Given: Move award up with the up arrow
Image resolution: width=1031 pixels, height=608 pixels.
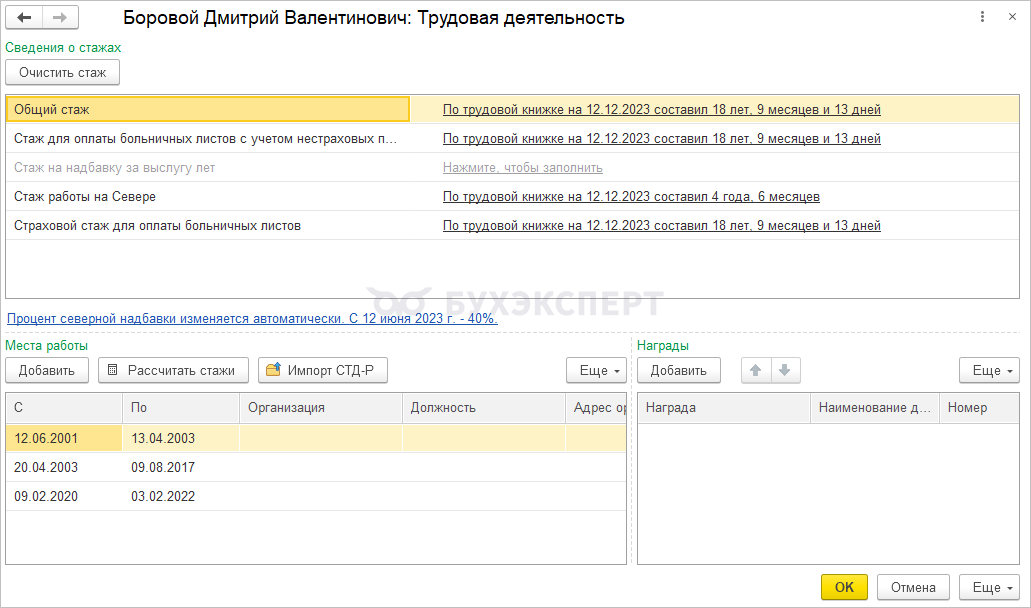Looking at the screenshot, I should (755, 371).
